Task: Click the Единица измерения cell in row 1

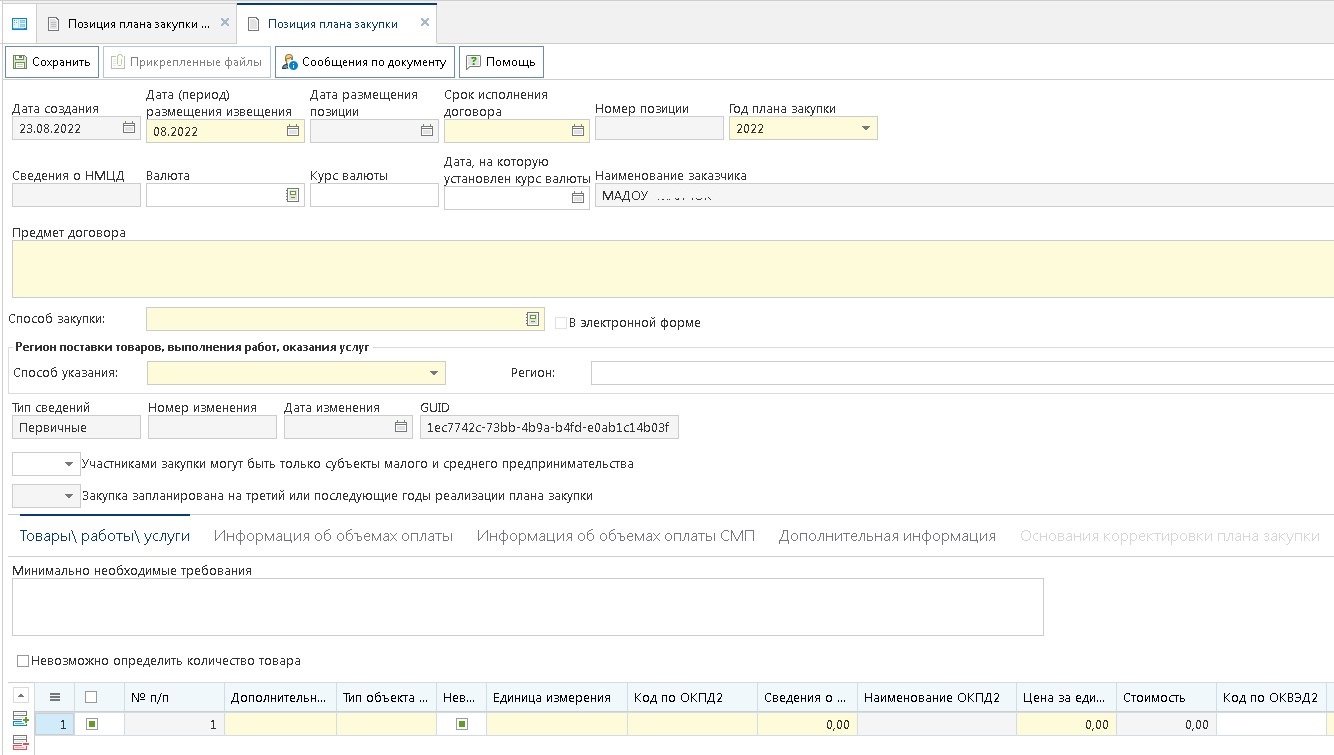Action: tap(557, 724)
